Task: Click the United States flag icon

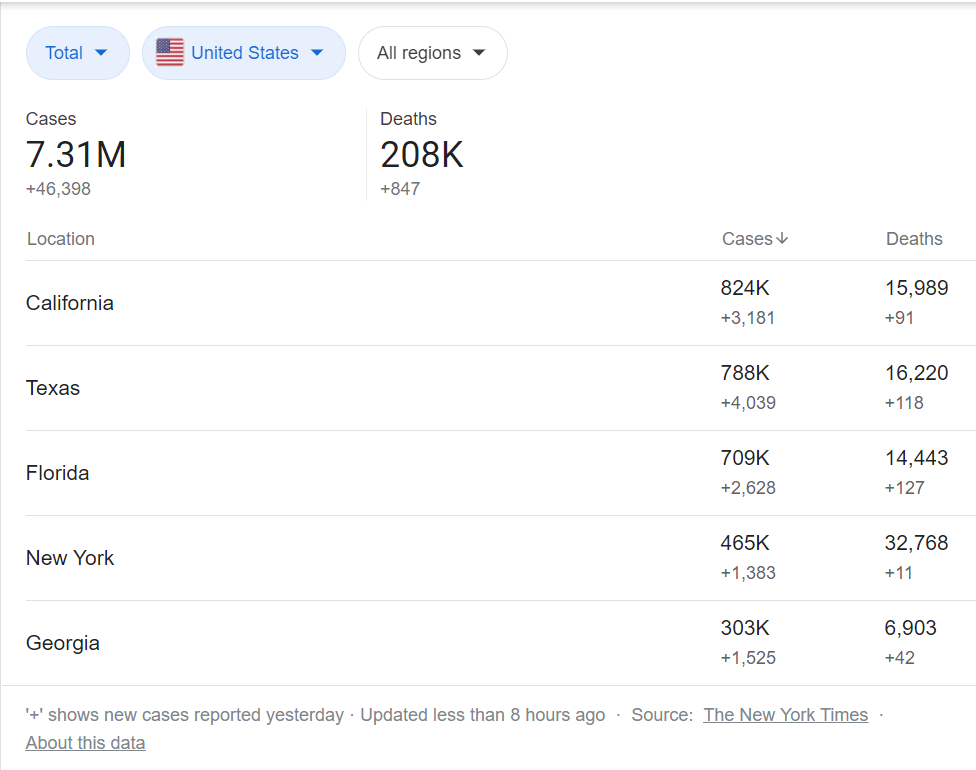Action: pyautogui.click(x=170, y=53)
